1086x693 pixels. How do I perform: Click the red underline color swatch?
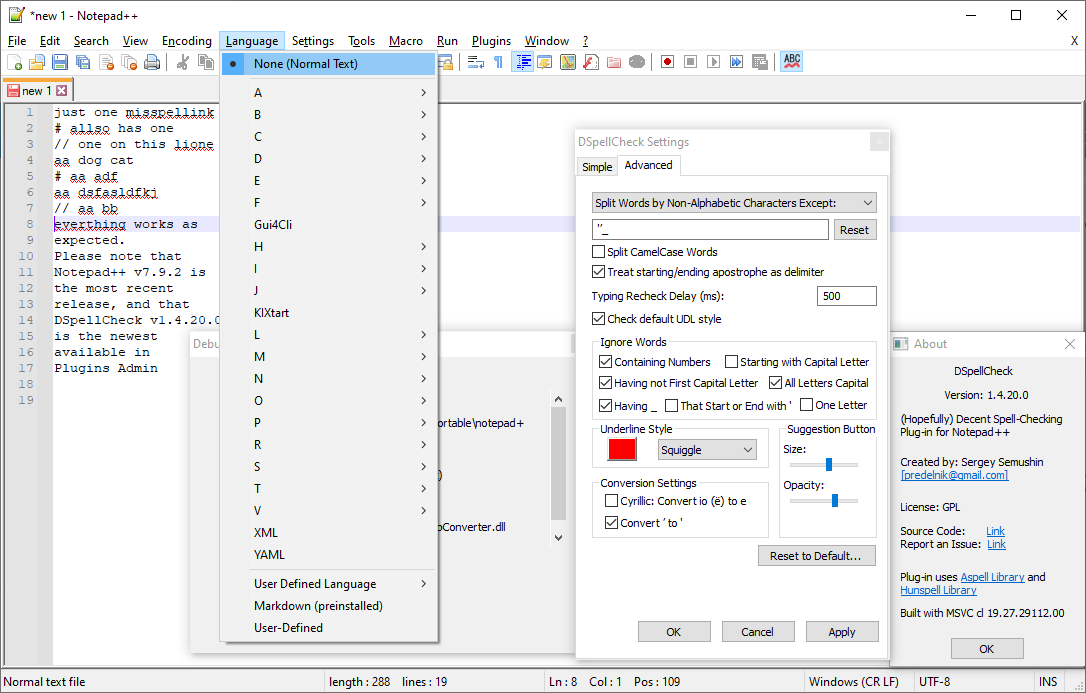[x=624, y=450]
